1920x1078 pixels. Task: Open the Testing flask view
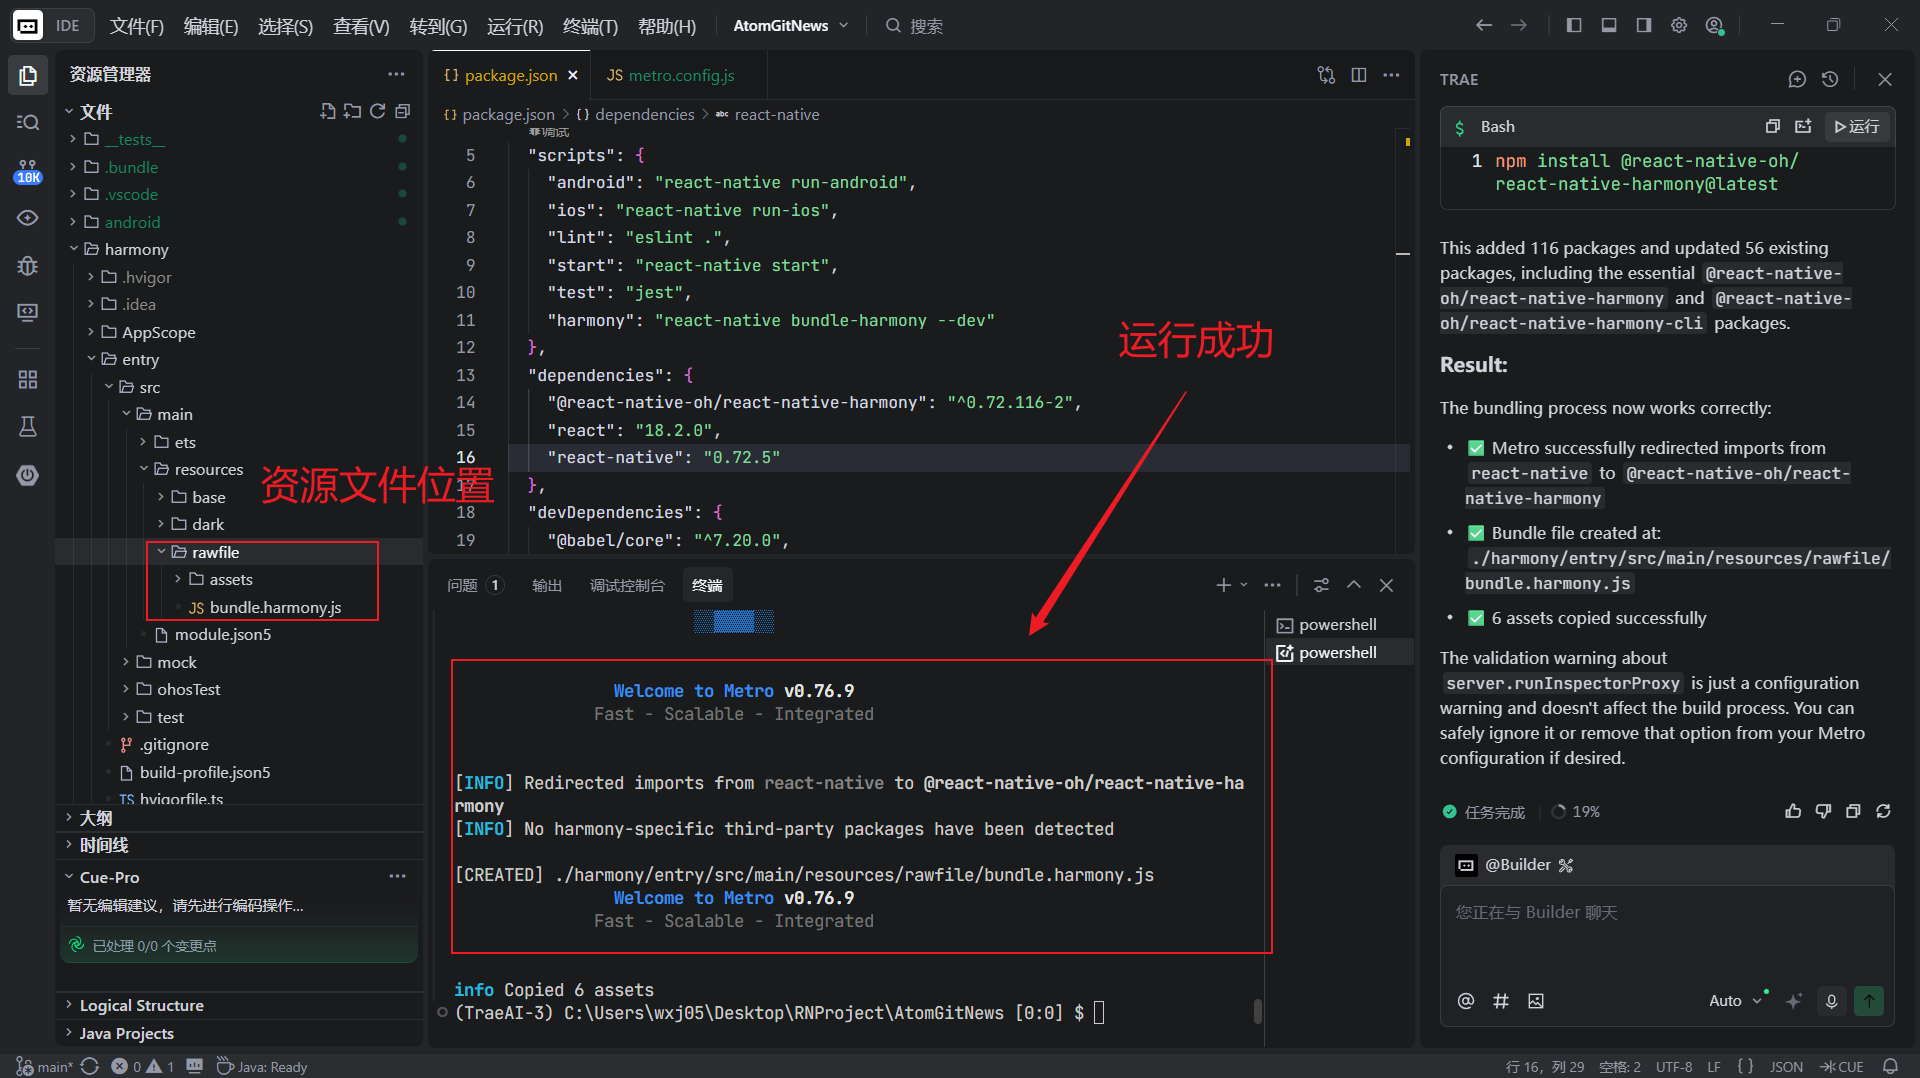pyautogui.click(x=28, y=427)
